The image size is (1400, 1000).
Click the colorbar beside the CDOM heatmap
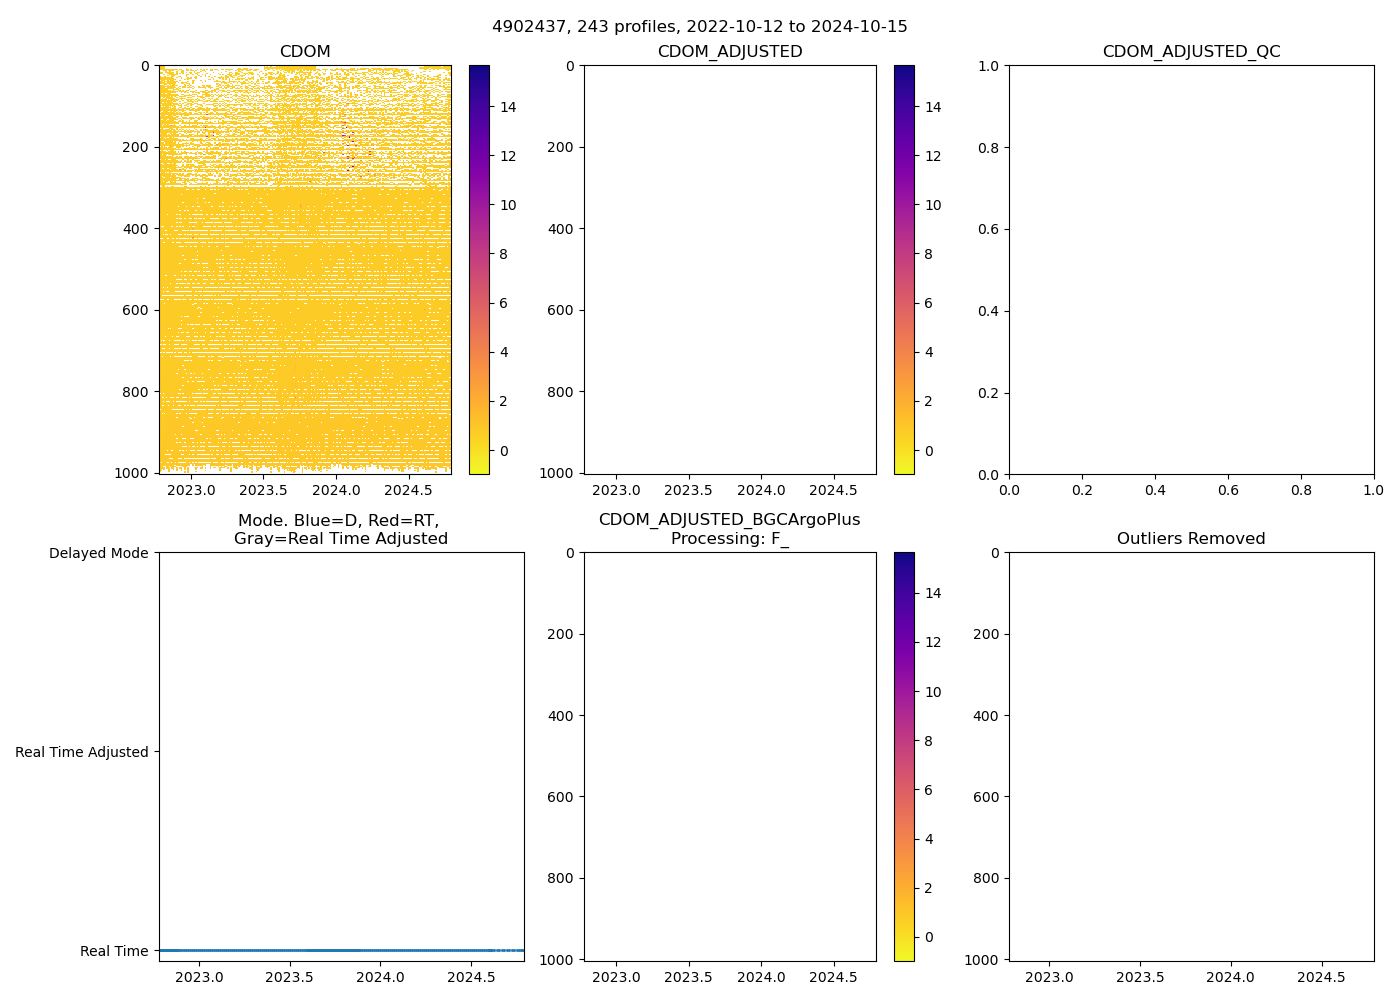click(479, 270)
